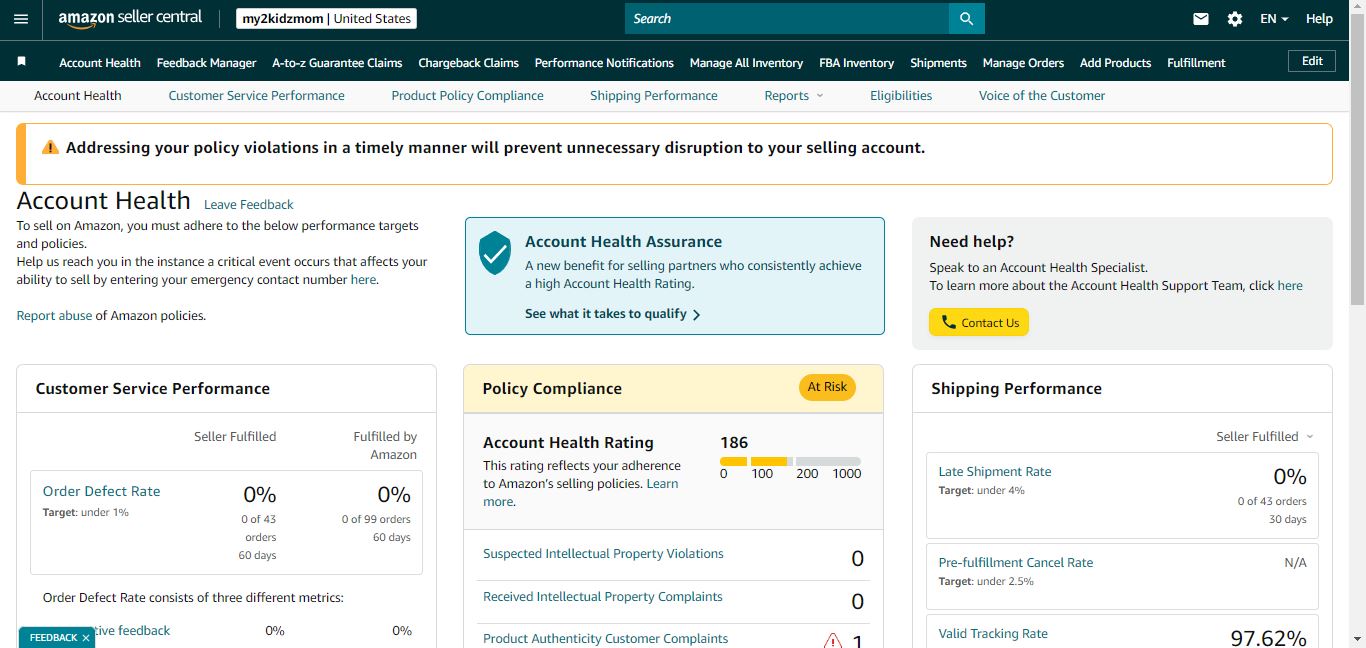This screenshot has width=1366, height=648.
Task: Click the bookmark icon in the favorites bar
Action: [22, 62]
